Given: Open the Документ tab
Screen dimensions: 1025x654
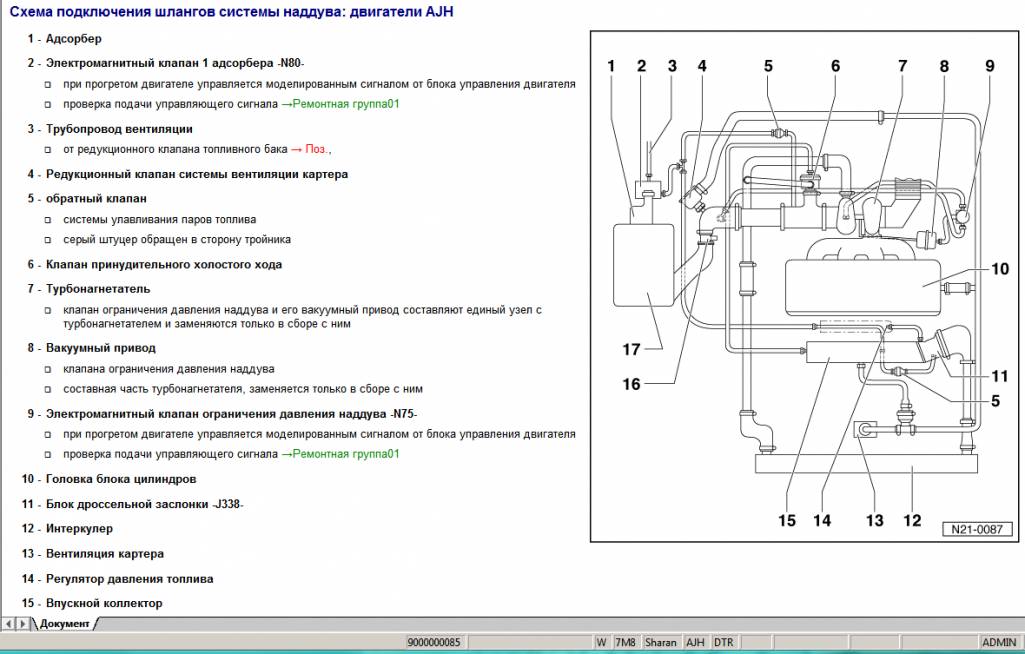Looking at the screenshot, I should pos(64,624).
